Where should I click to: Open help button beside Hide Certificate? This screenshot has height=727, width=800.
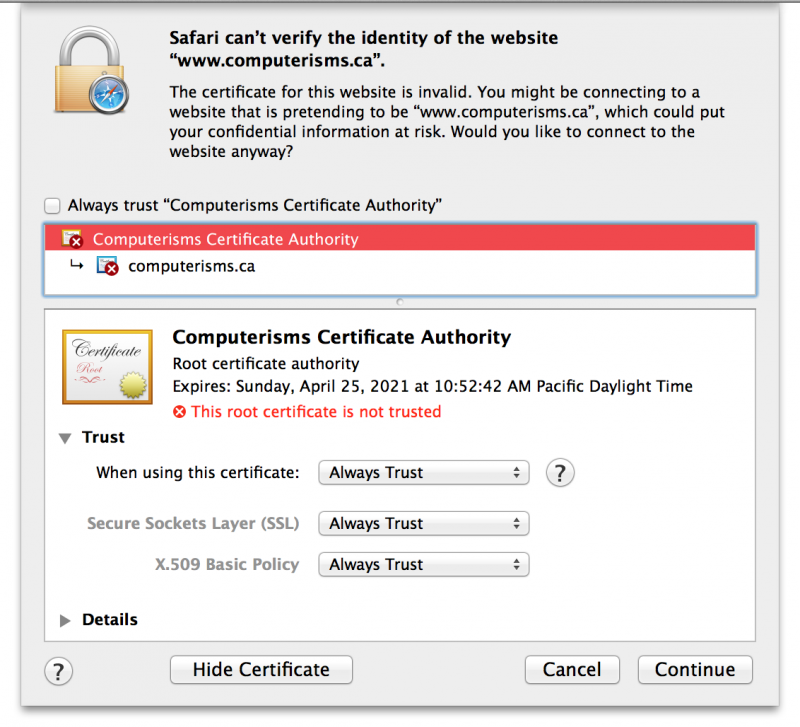click(x=58, y=671)
